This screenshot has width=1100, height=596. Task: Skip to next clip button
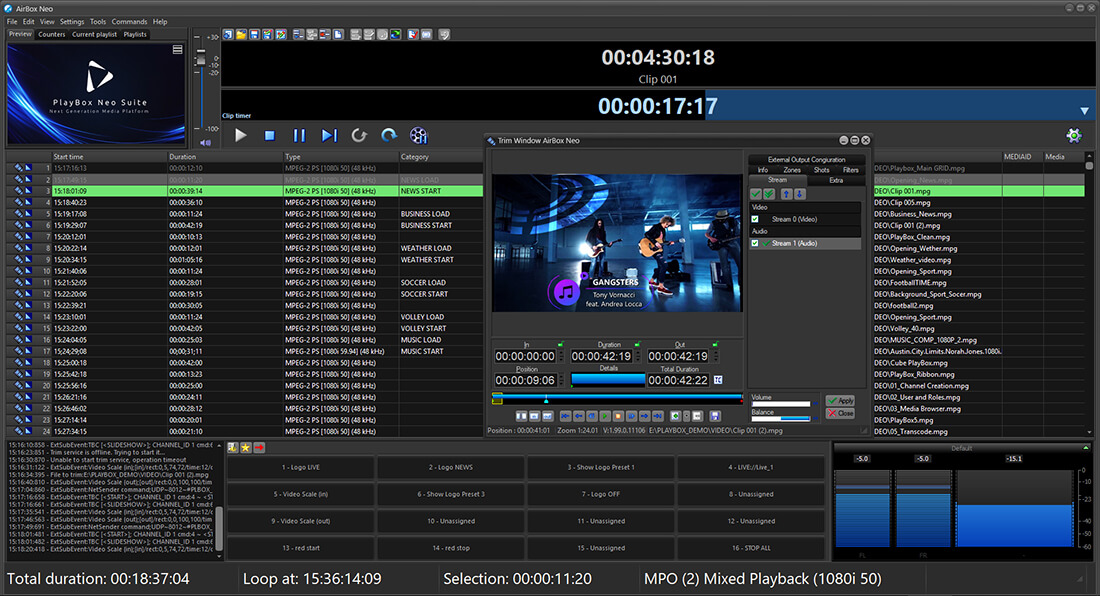pyautogui.click(x=329, y=135)
